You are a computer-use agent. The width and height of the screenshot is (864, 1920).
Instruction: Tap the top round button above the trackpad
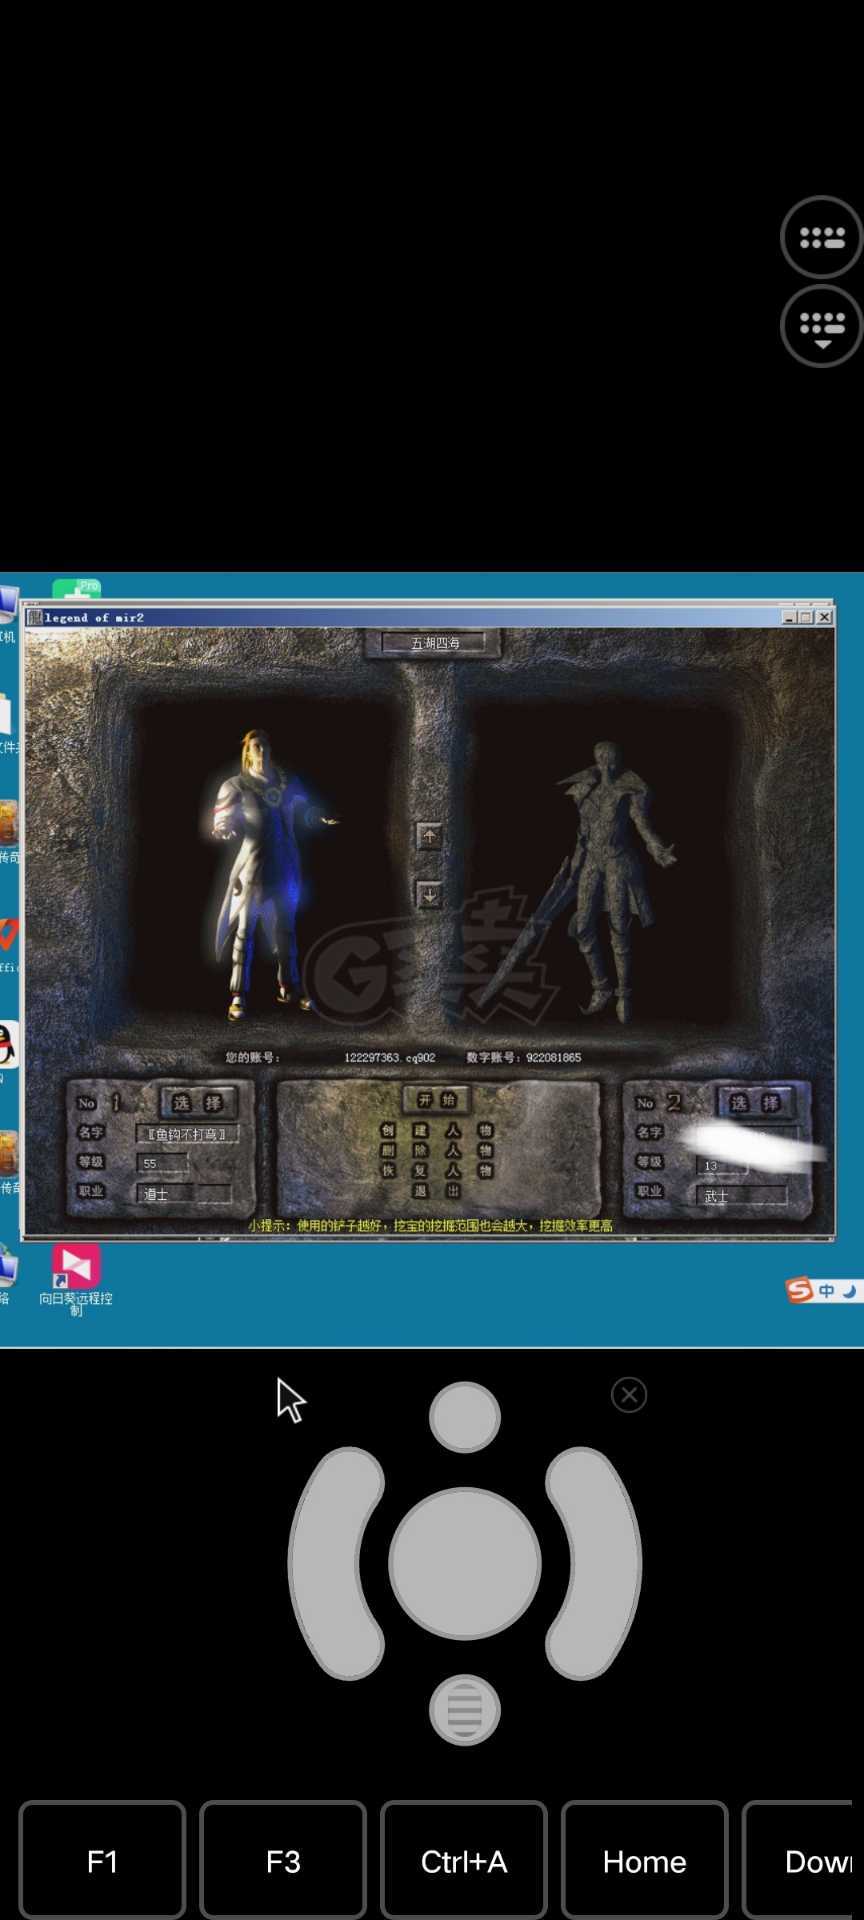pos(465,1417)
